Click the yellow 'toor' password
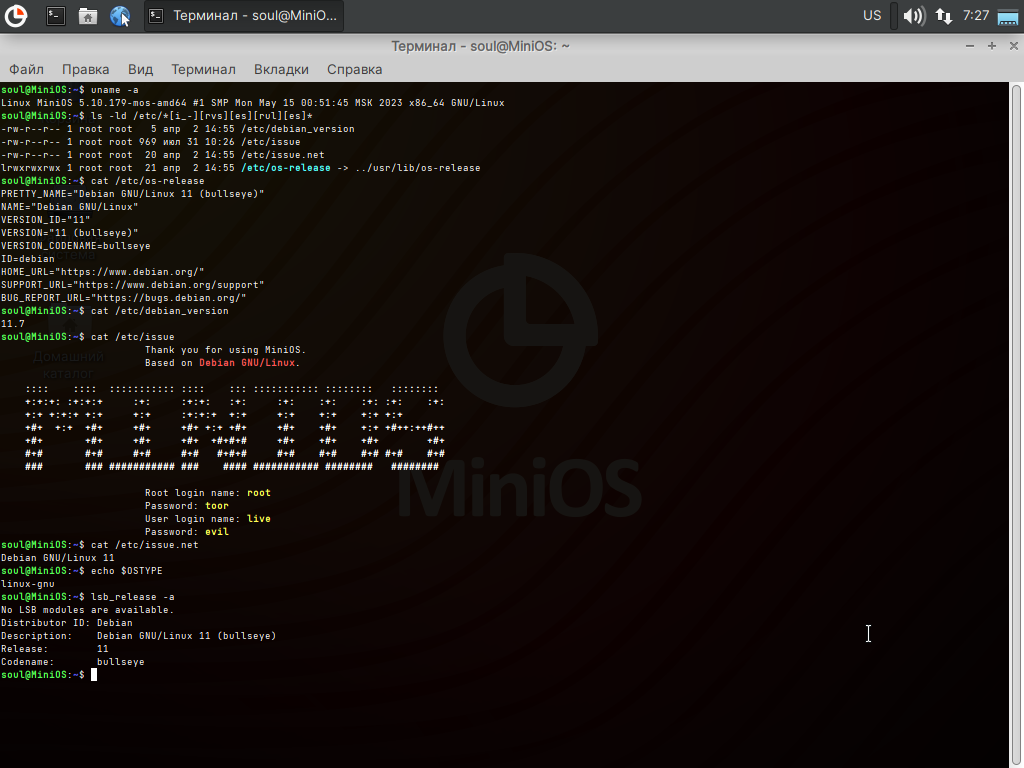The image size is (1024, 768). tap(217, 506)
